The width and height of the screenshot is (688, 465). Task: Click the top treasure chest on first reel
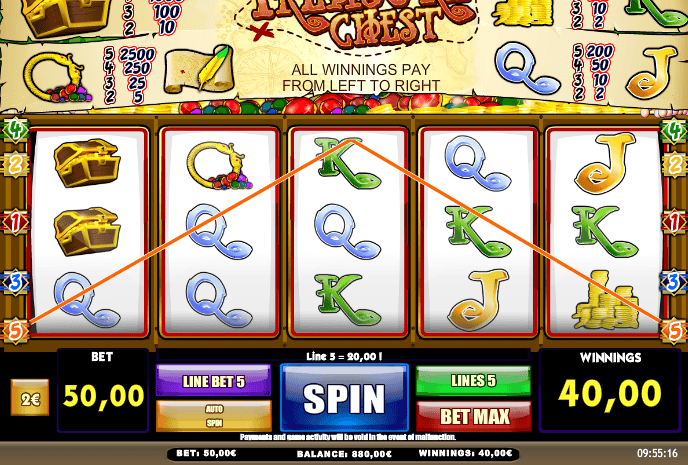click(87, 163)
